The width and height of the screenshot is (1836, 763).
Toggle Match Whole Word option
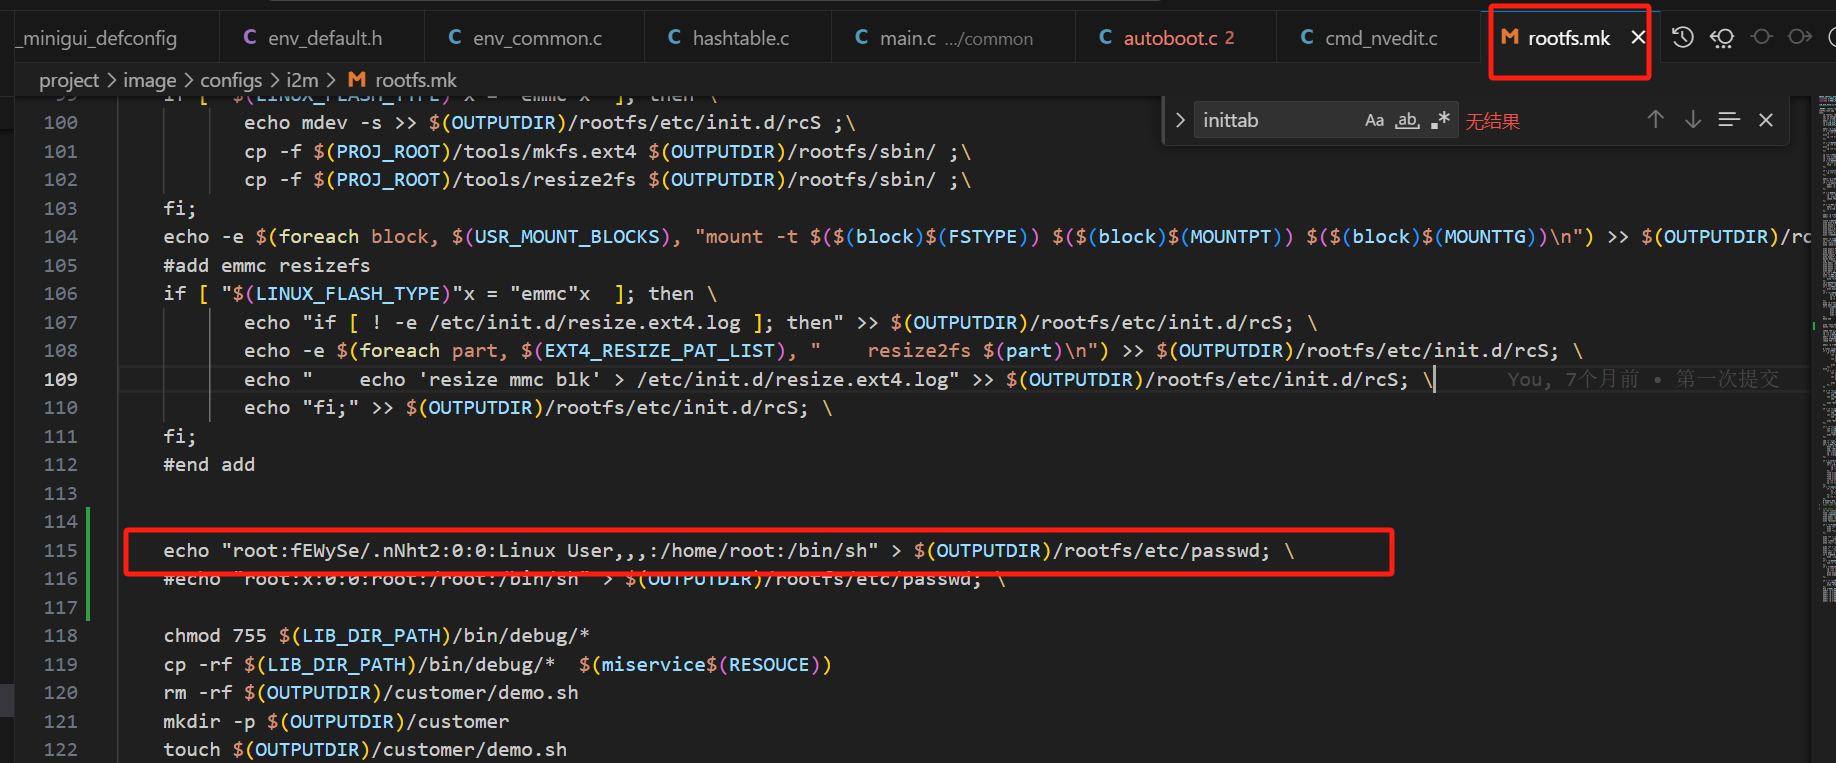tap(1407, 121)
